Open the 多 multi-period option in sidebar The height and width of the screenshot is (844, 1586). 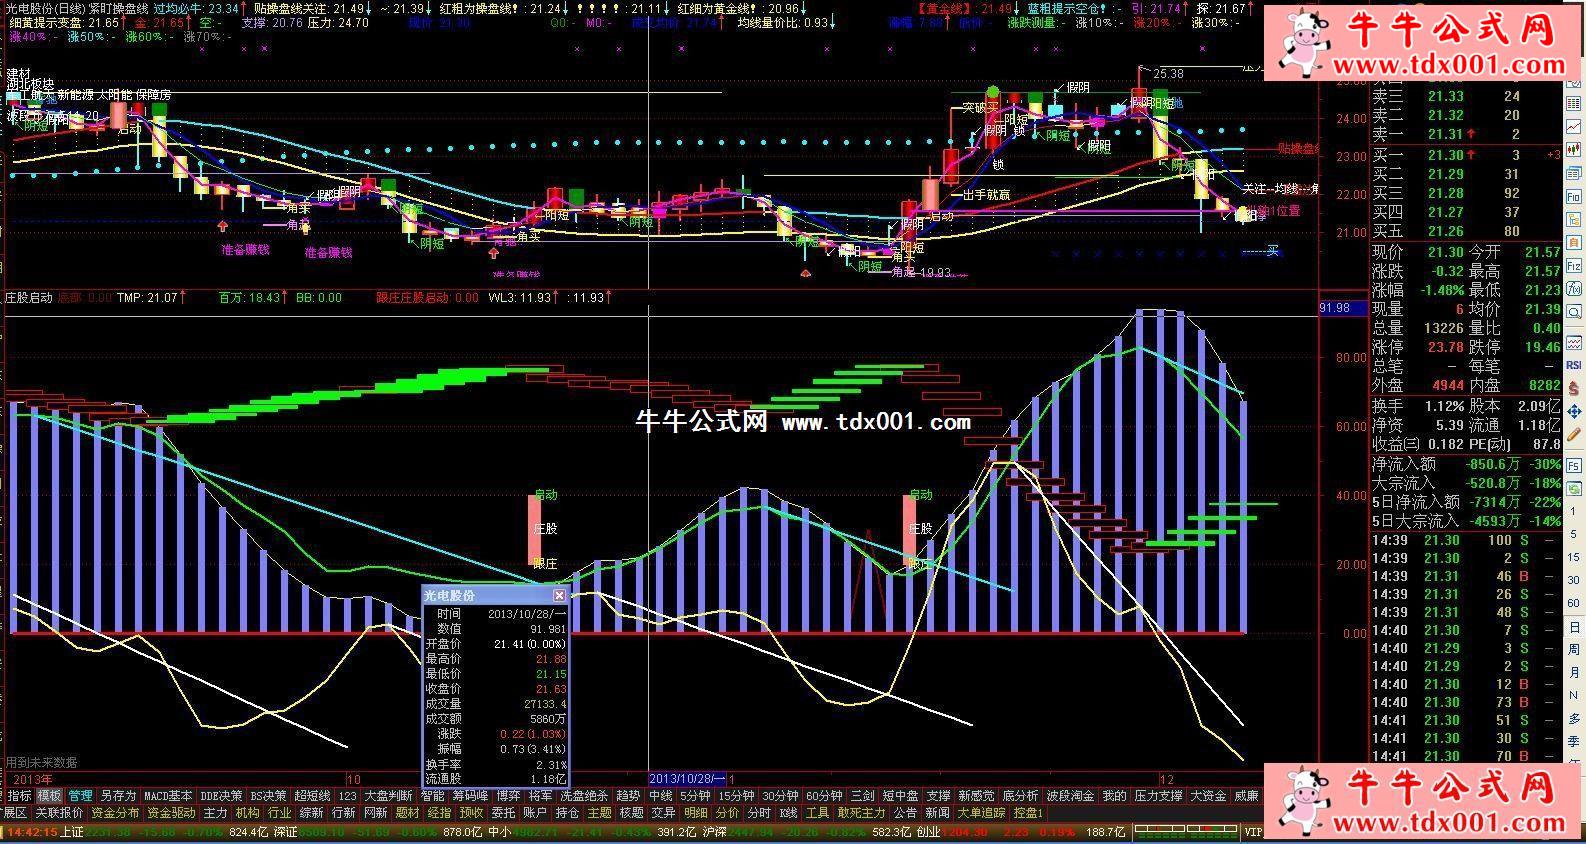(1573, 719)
